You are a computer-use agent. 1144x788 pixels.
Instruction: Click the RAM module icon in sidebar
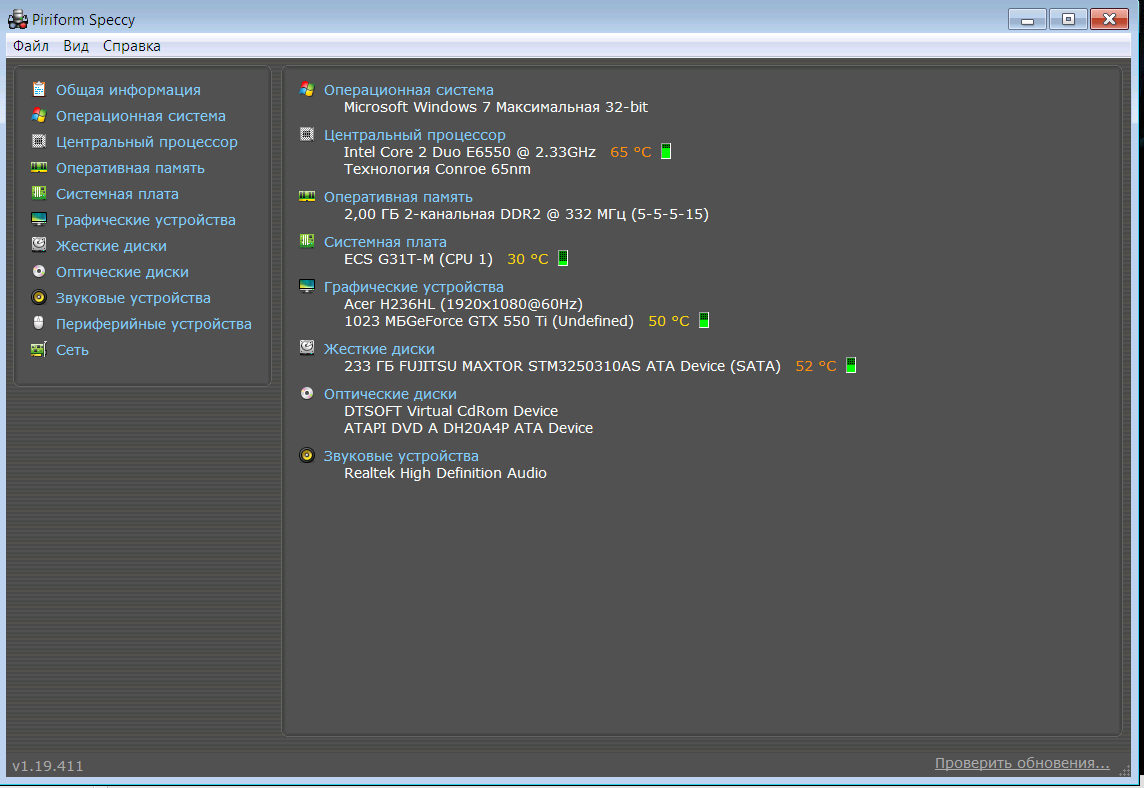point(39,168)
